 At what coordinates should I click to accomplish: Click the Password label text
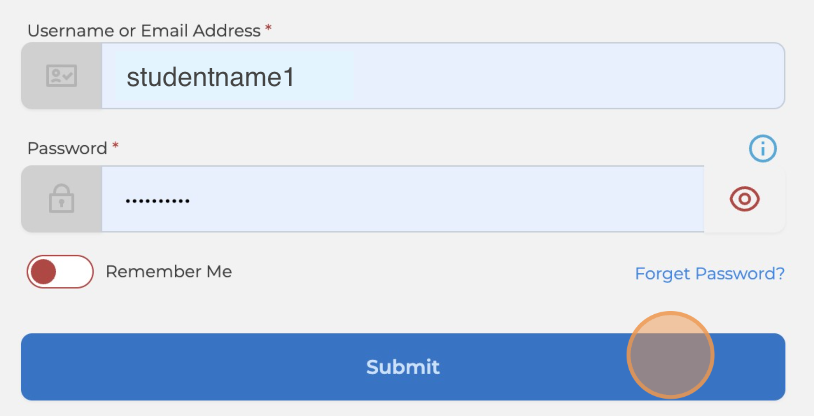[x=67, y=148]
